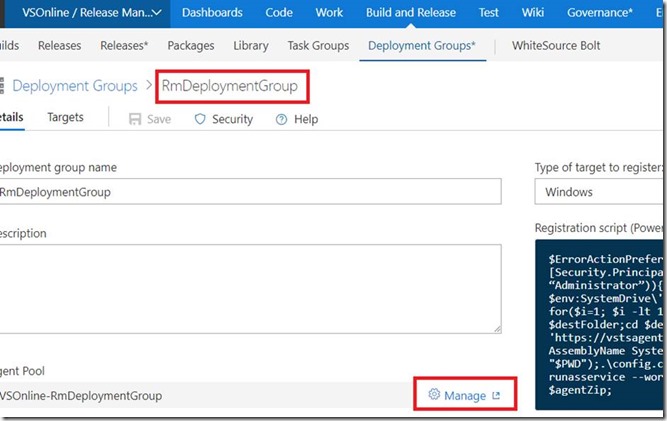Click the Manage external link icon

coord(496,395)
